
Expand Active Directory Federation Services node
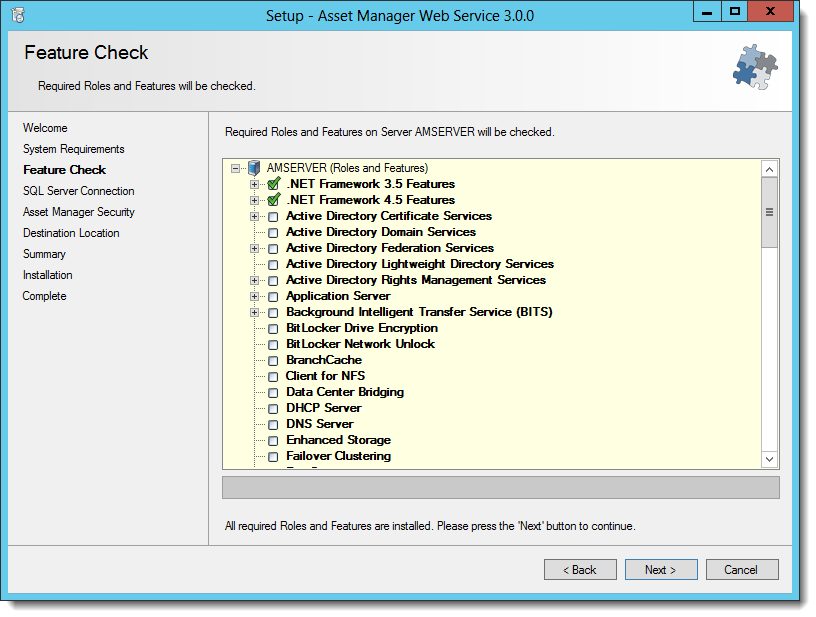(254, 249)
